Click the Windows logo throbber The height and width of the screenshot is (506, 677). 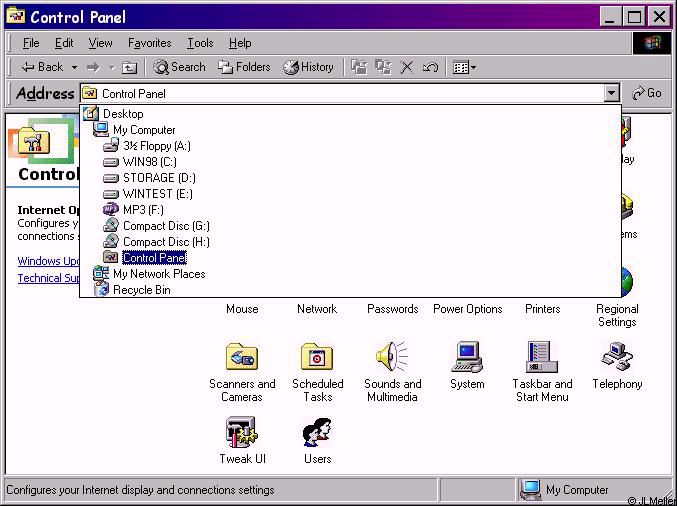click(652, 43)
